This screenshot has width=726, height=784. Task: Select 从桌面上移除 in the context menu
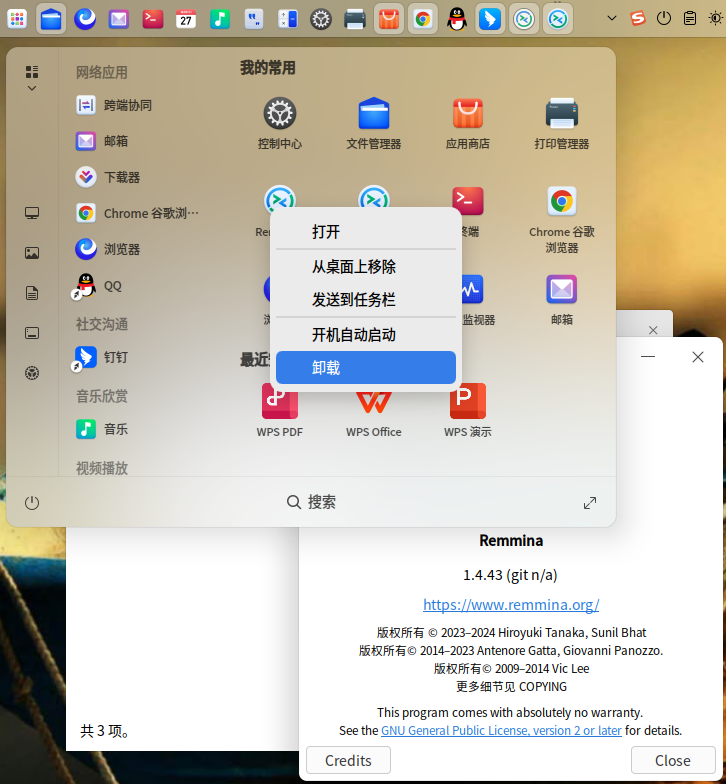[366, 266]
